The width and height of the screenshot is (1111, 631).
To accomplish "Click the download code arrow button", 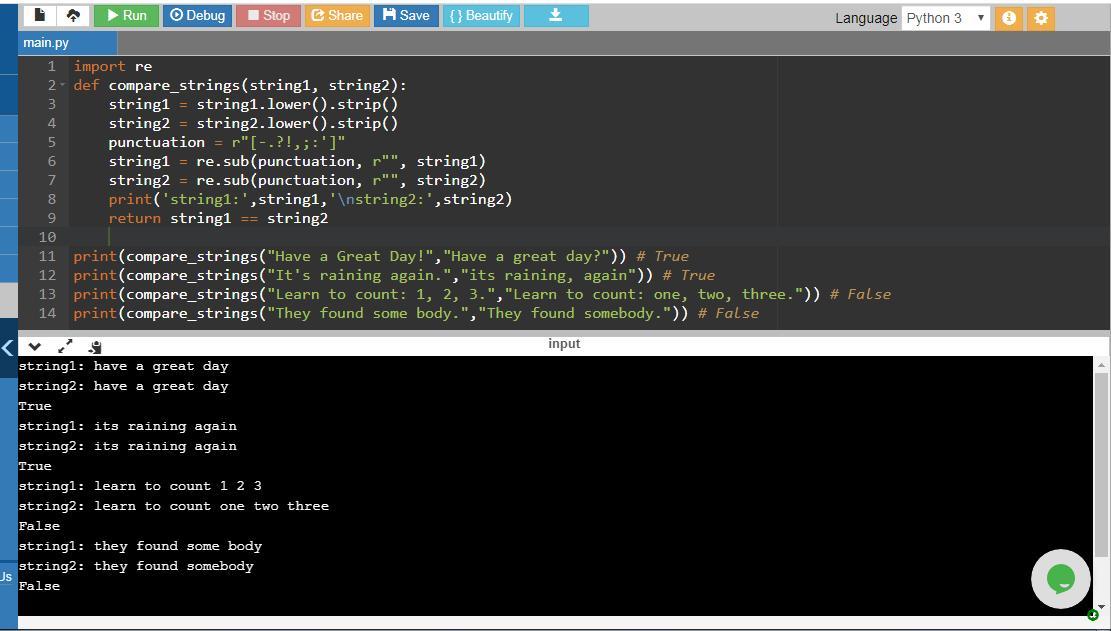I will pos(556,16).
